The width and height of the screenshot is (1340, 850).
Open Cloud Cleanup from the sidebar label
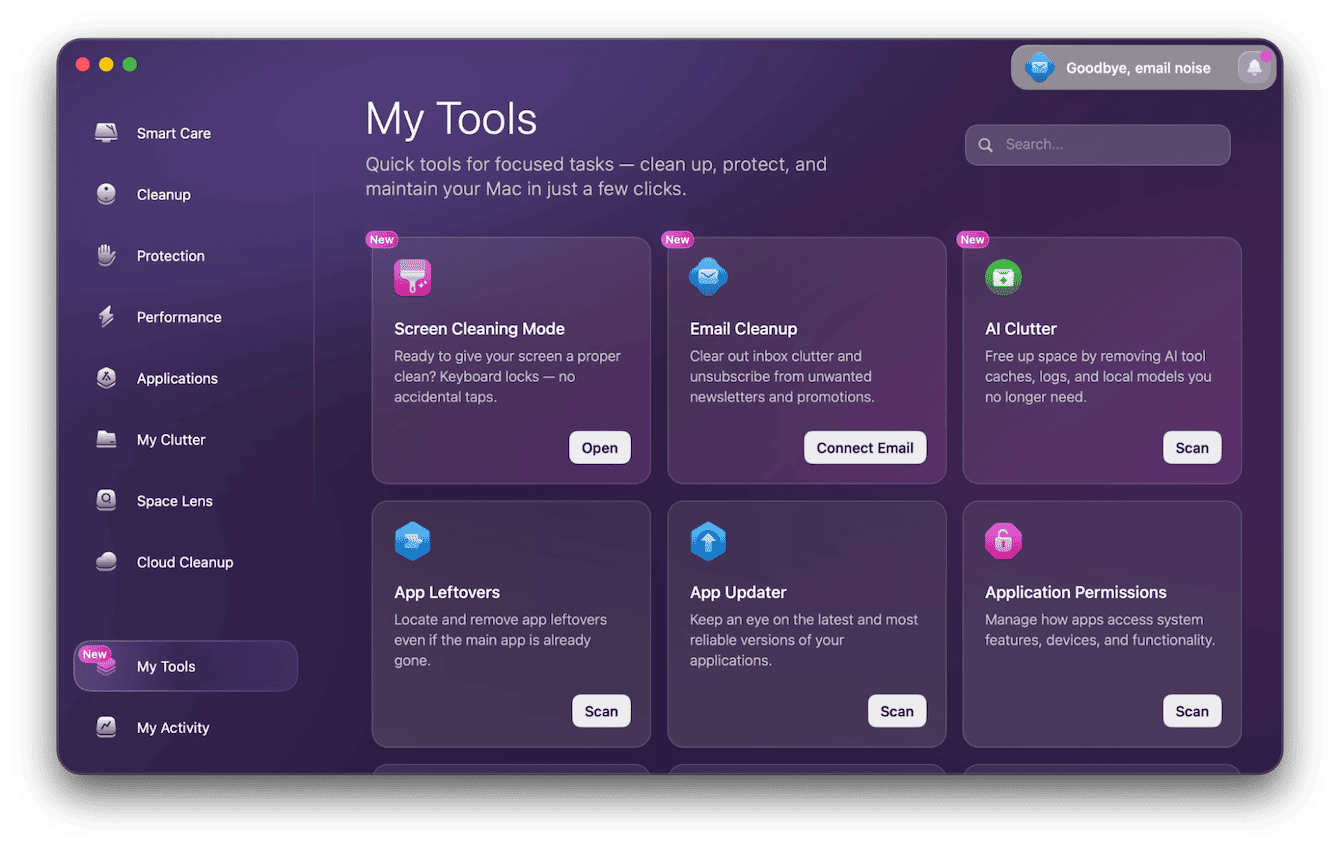coord(185,562)
